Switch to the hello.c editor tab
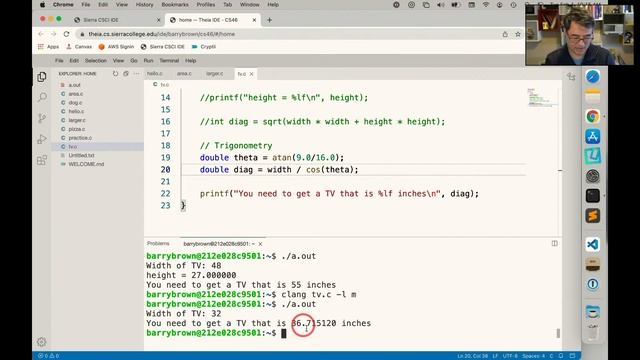The width and height of the screenshot is (640, 360). click(x=155, y=73)
